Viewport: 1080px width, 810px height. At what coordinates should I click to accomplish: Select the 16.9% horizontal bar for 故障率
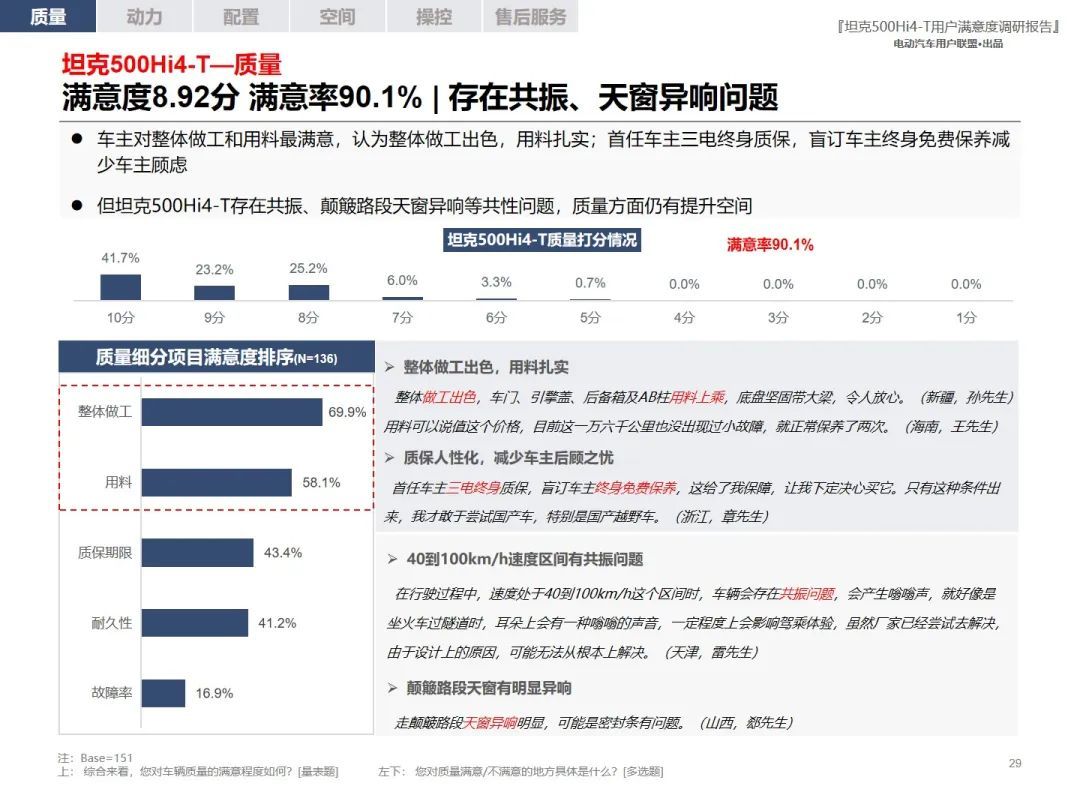(163, 693)
